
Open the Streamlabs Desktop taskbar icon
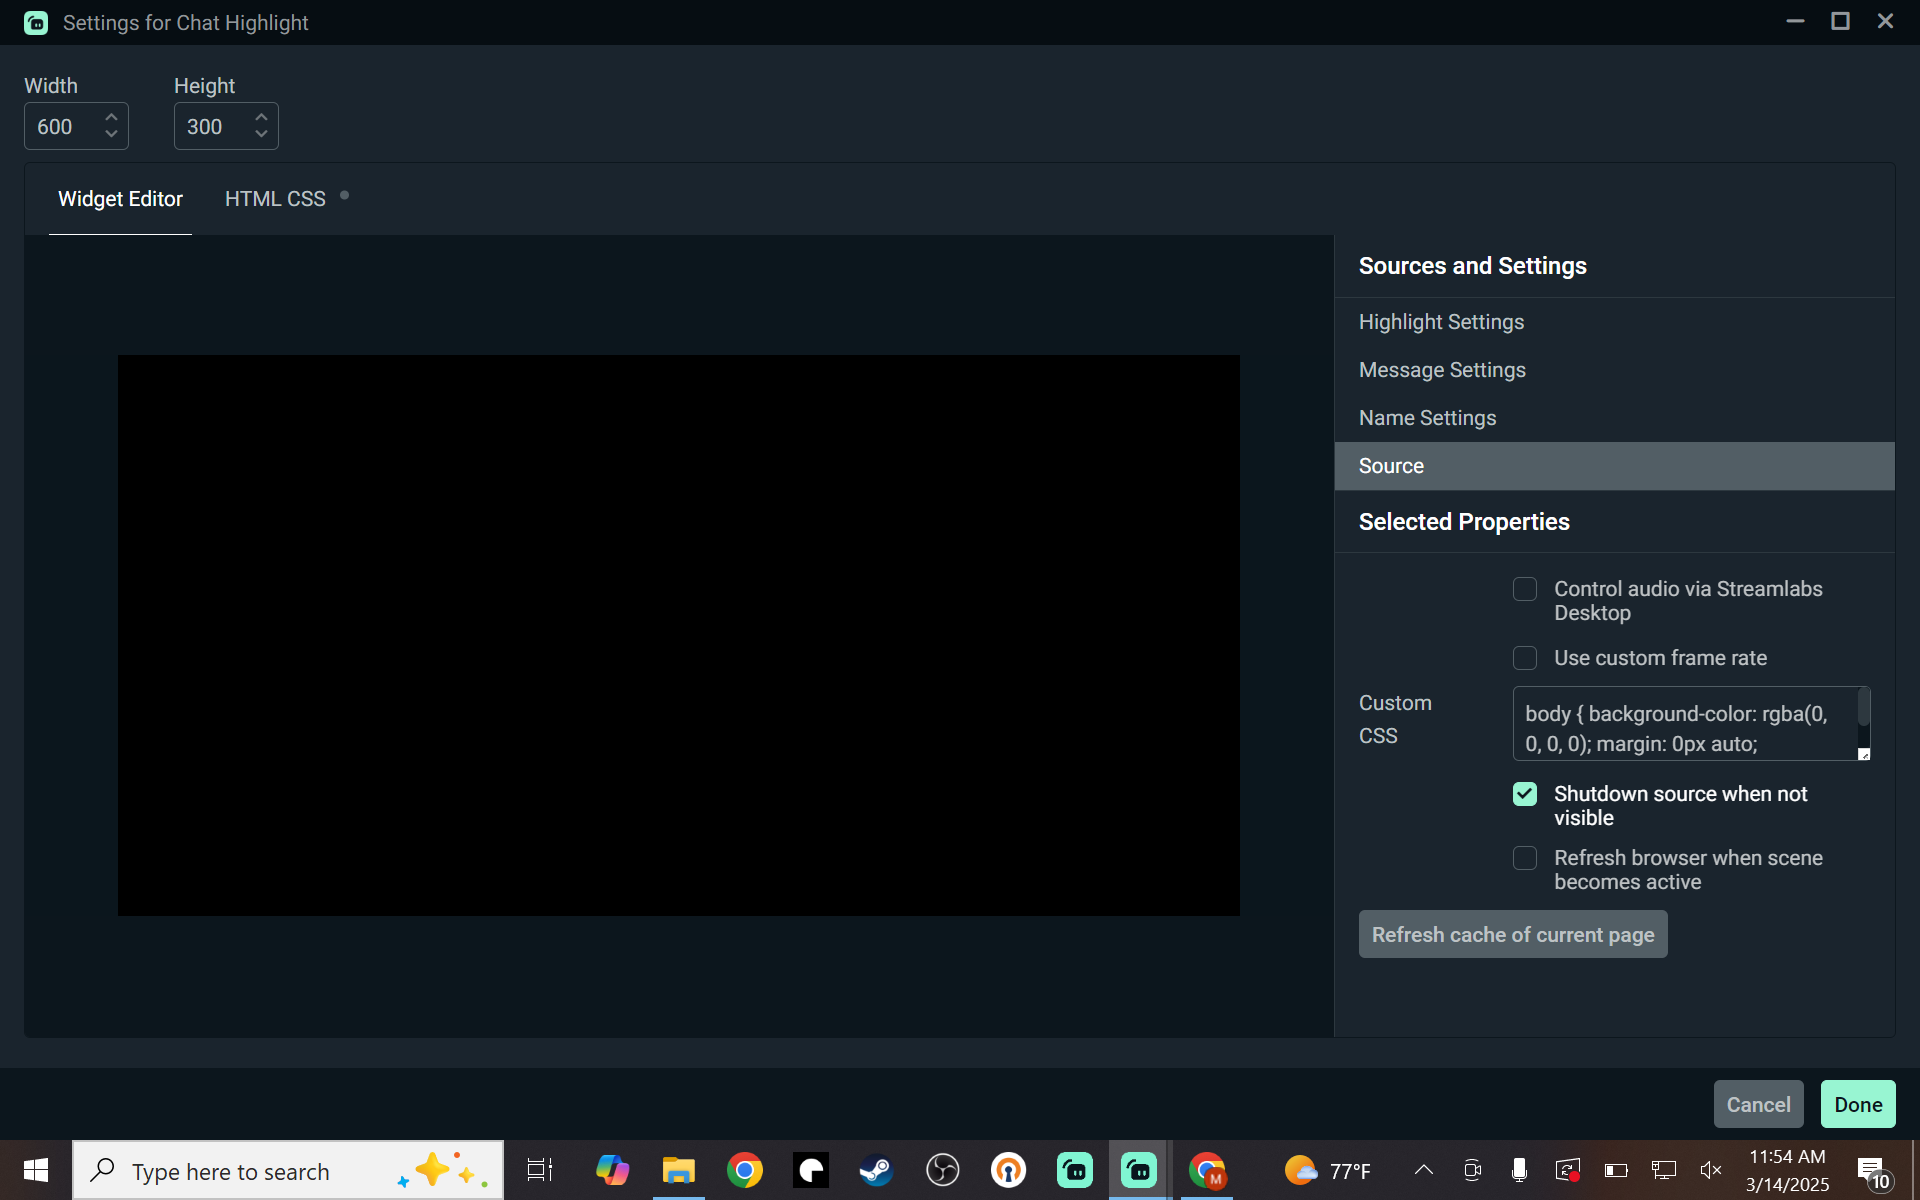click(1139, 1170)
